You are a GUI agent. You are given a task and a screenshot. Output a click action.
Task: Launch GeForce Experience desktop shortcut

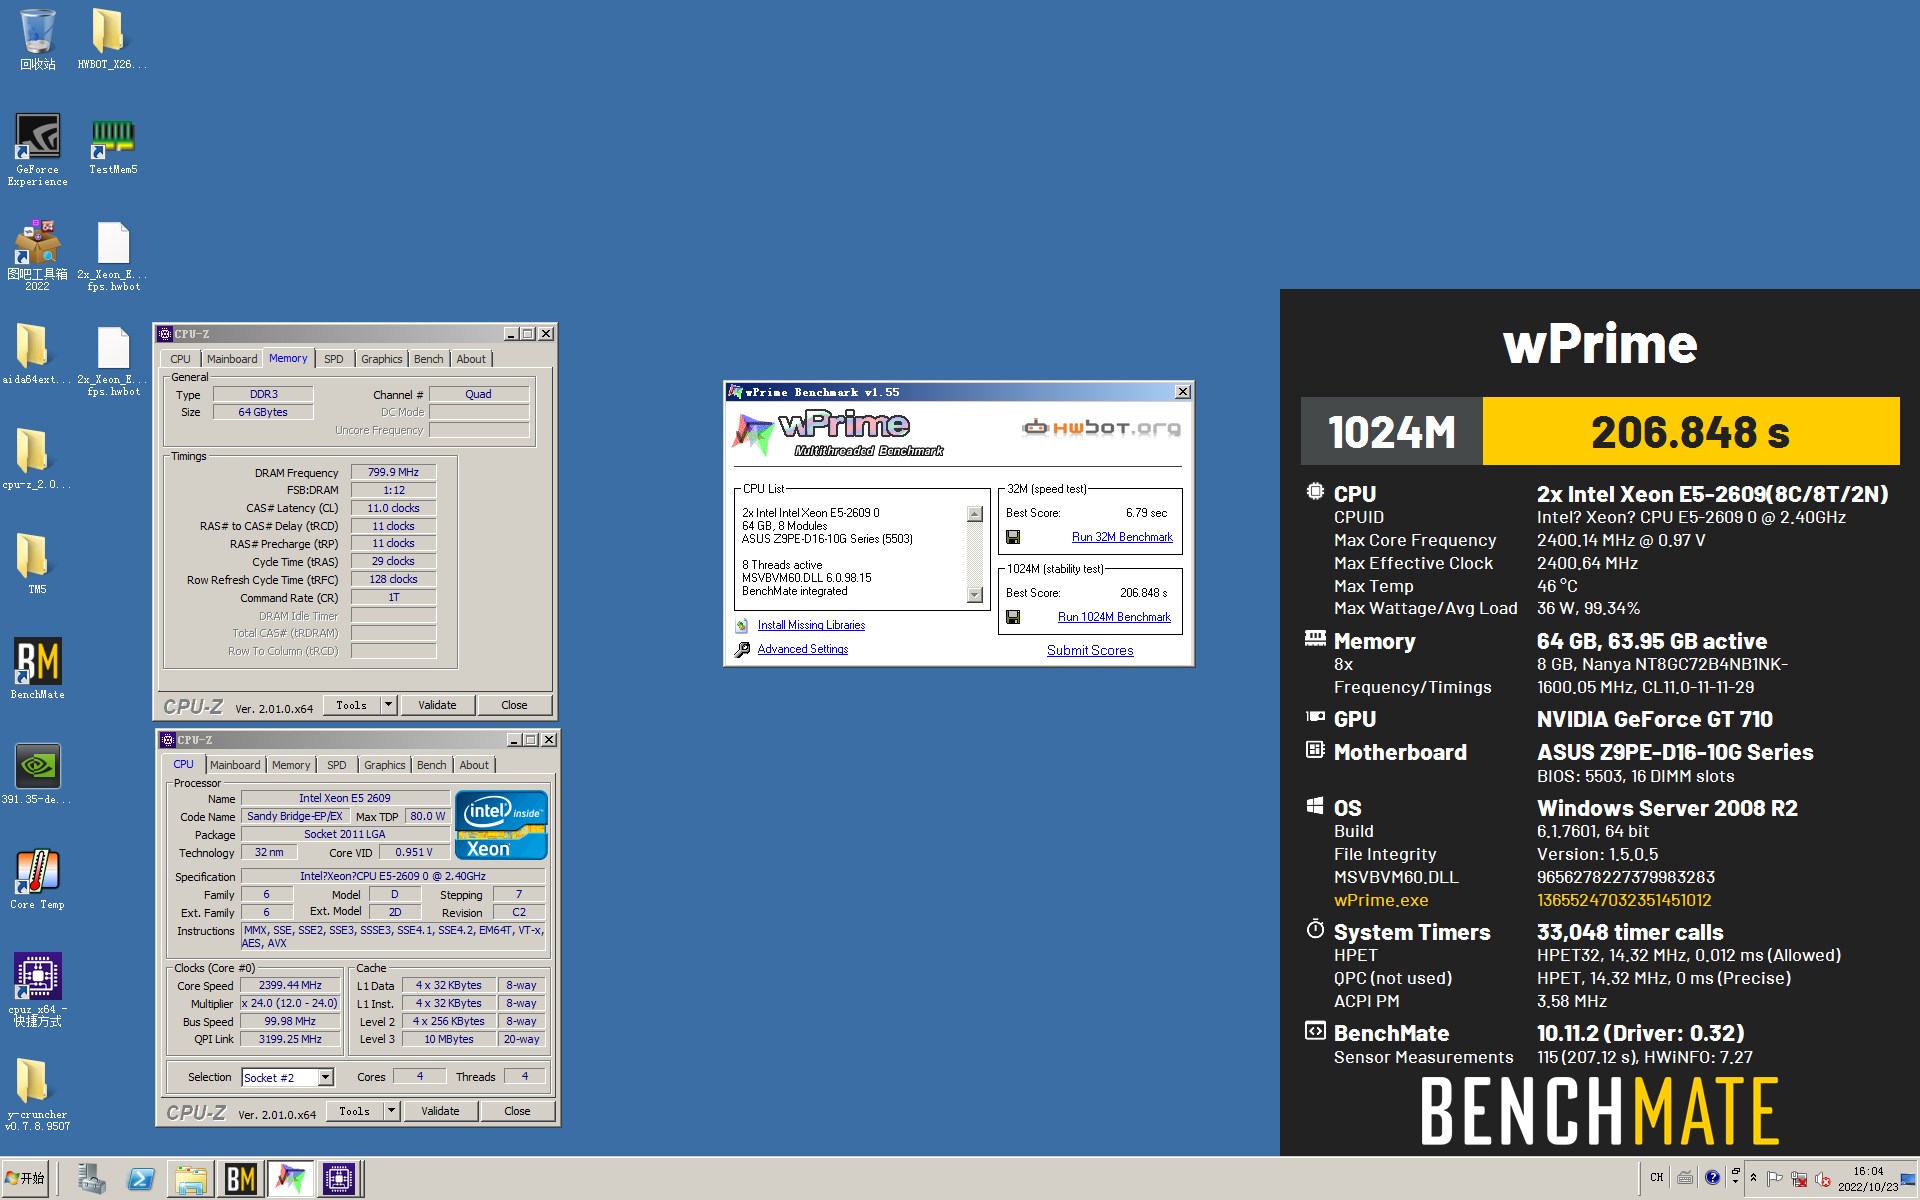37,149
